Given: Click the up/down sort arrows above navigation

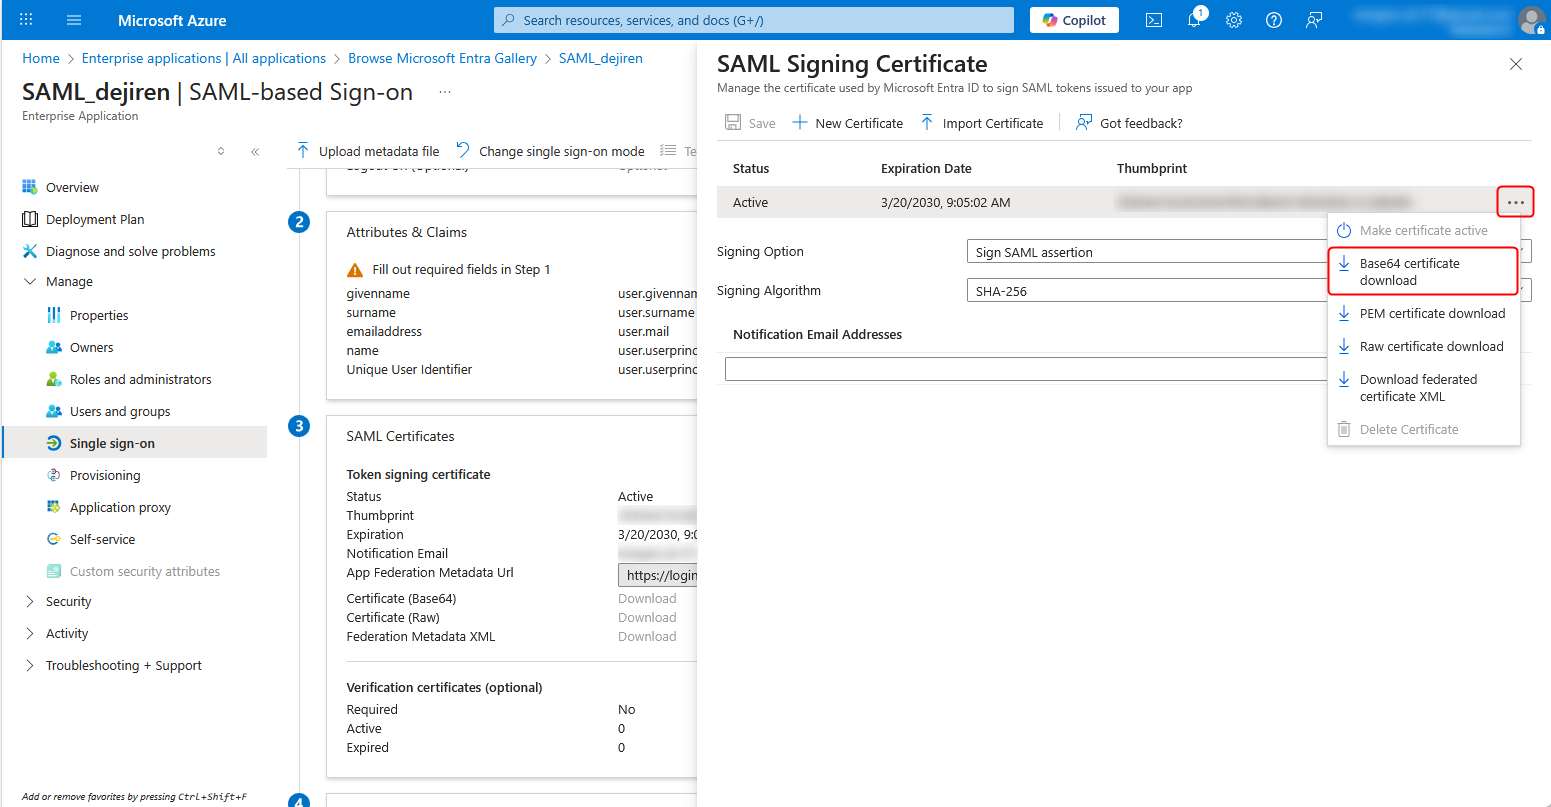Looking at the screenshot, I should [221, 152].
